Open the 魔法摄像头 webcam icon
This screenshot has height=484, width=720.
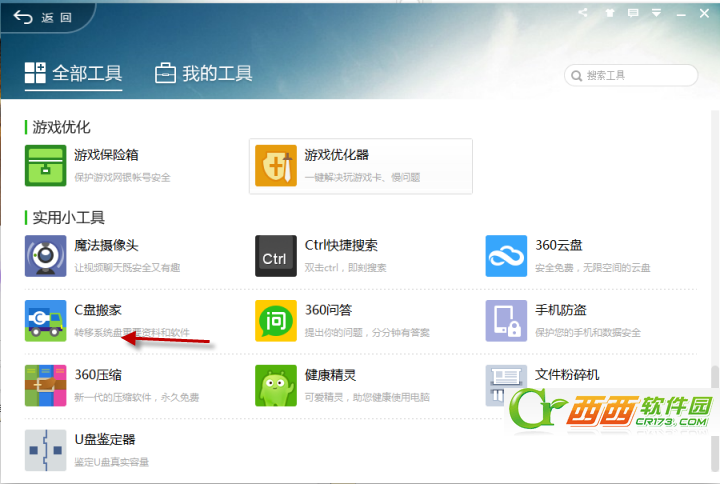point(45,256)
